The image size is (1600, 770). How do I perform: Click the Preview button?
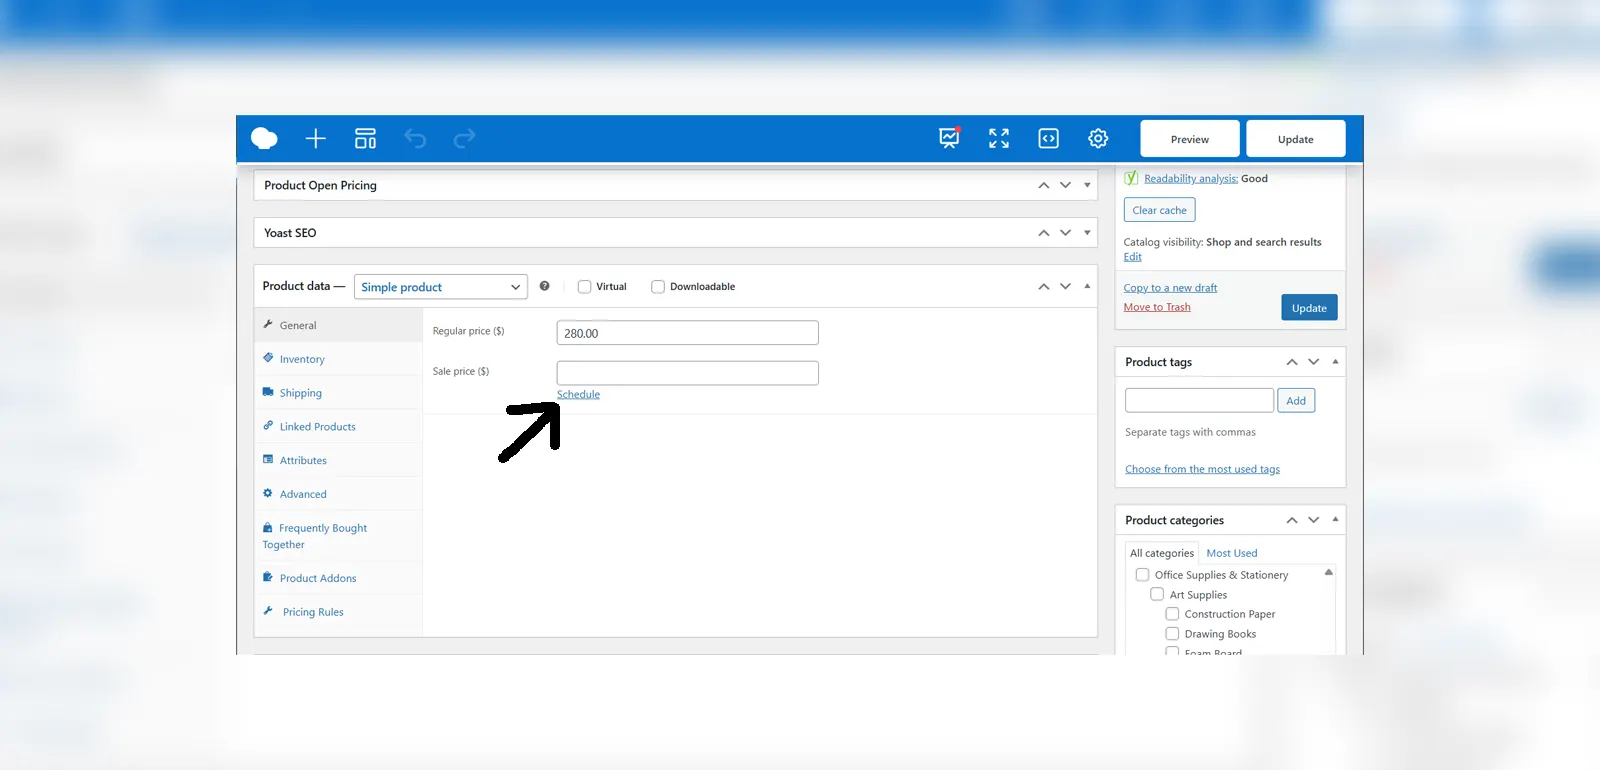point(1189,139)
